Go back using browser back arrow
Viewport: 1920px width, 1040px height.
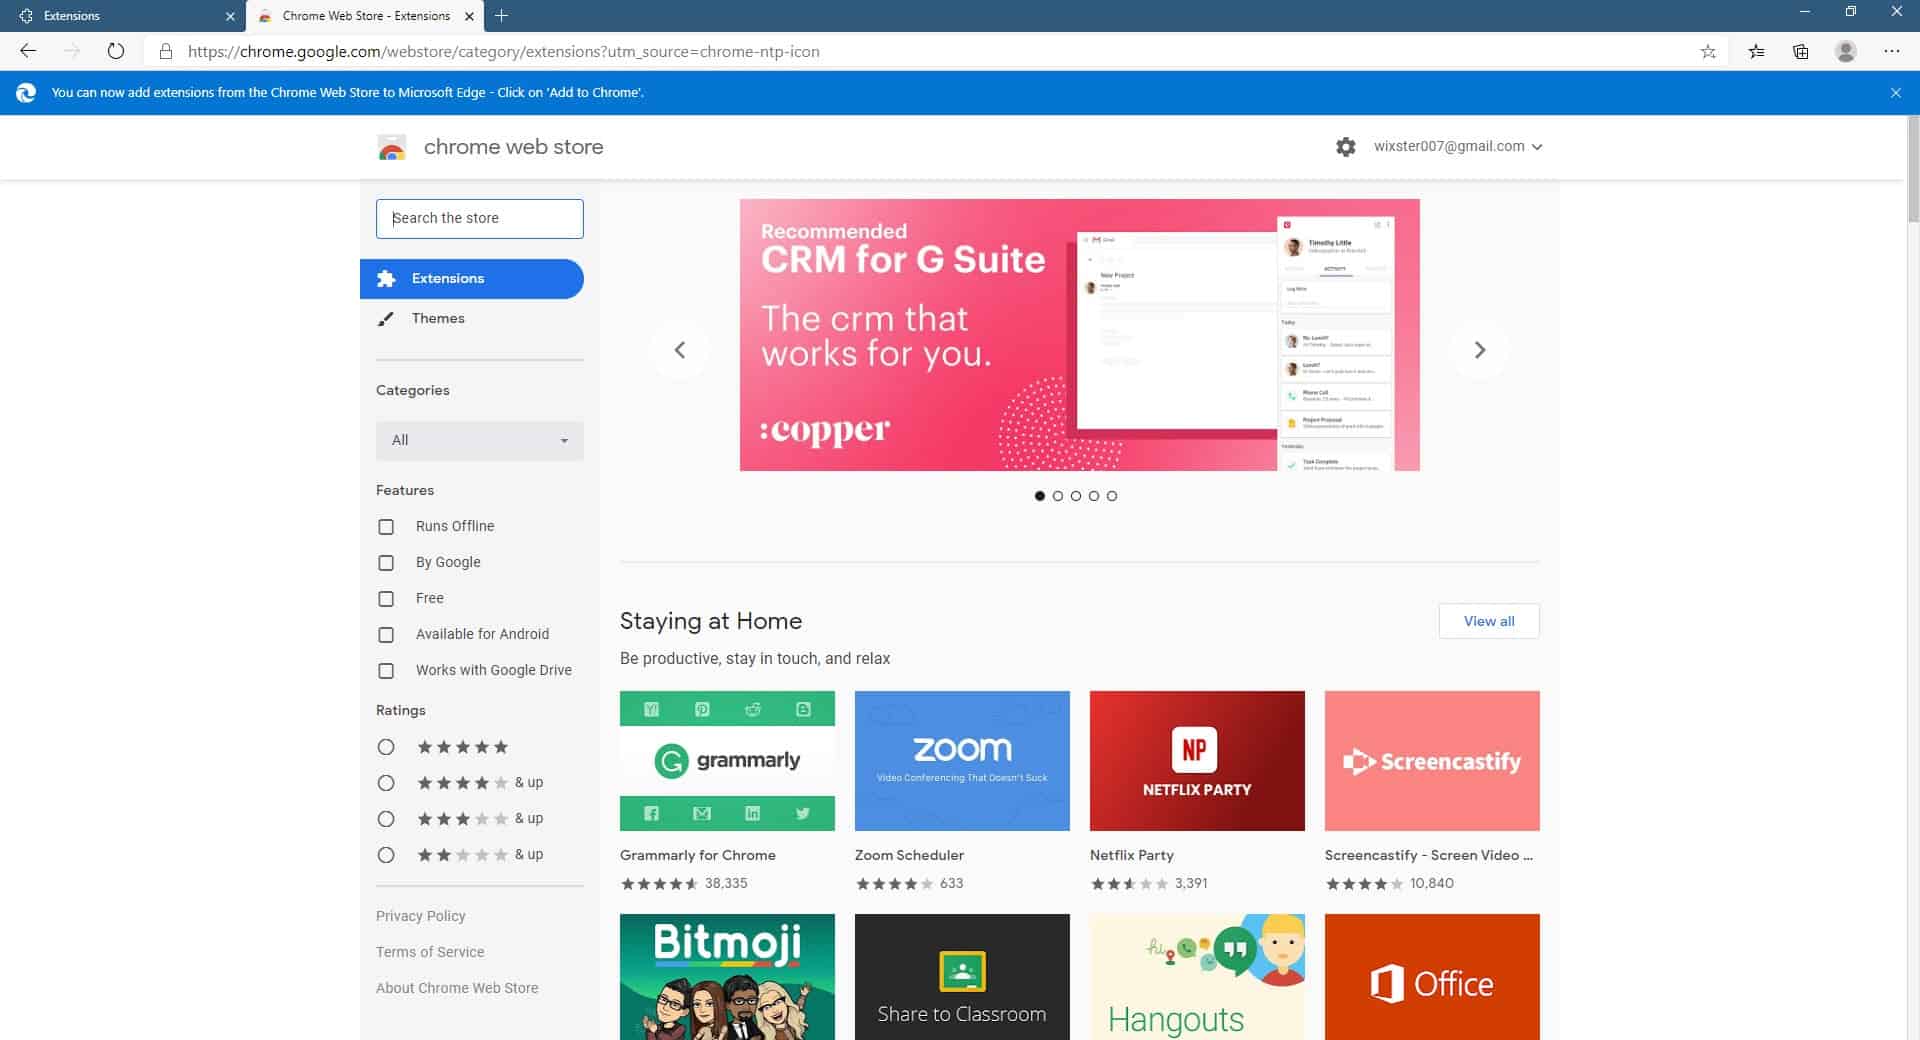click(28, 51)
